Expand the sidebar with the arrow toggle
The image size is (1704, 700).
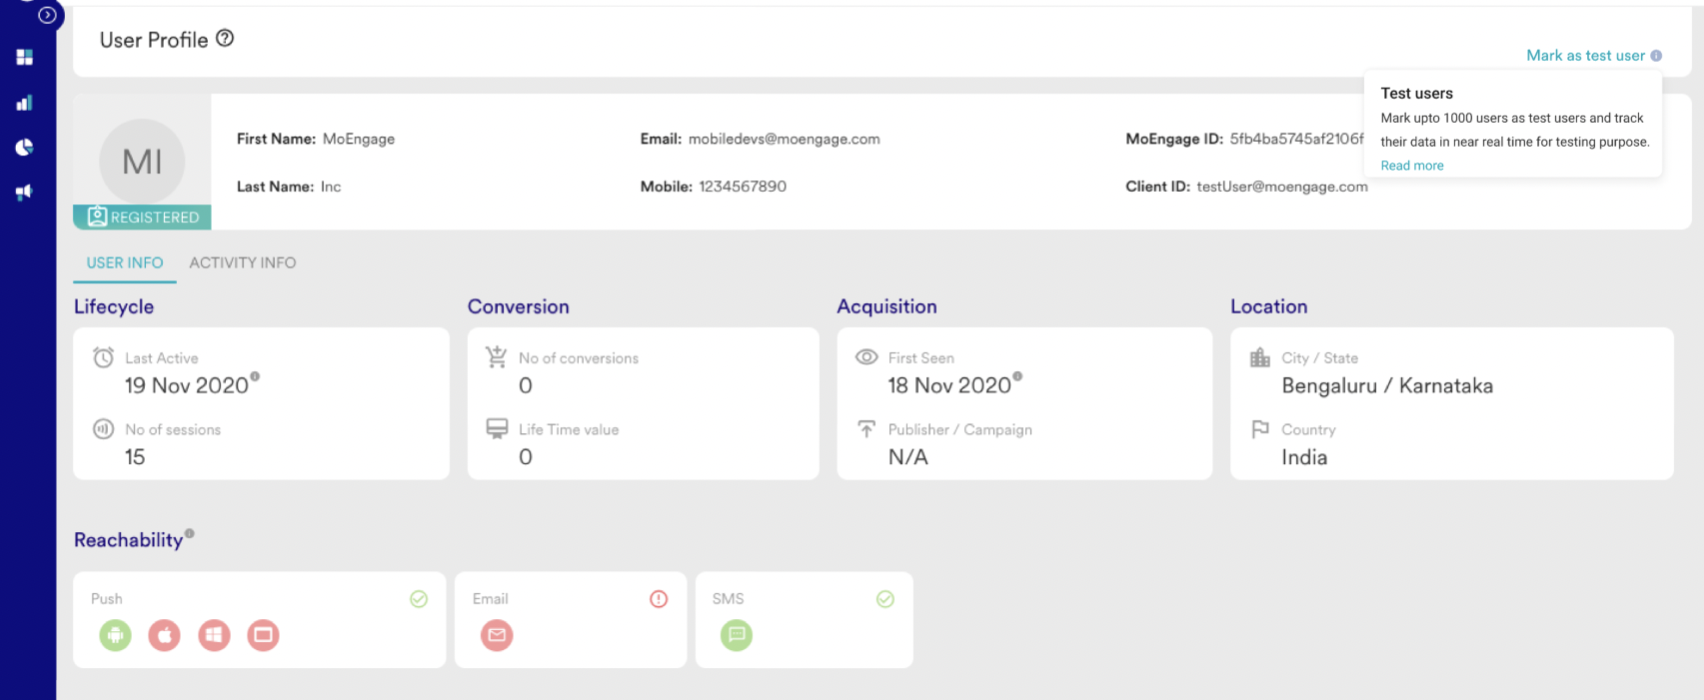pyautogui.click(x=47, y=15)
